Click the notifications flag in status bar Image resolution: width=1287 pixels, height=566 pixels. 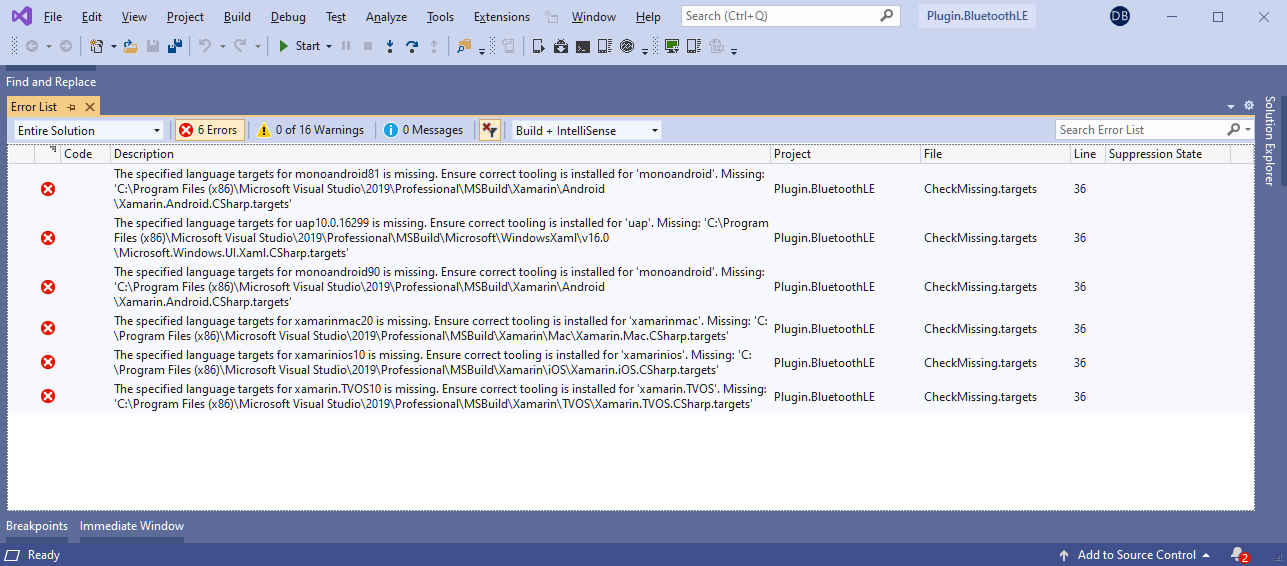1240,555
